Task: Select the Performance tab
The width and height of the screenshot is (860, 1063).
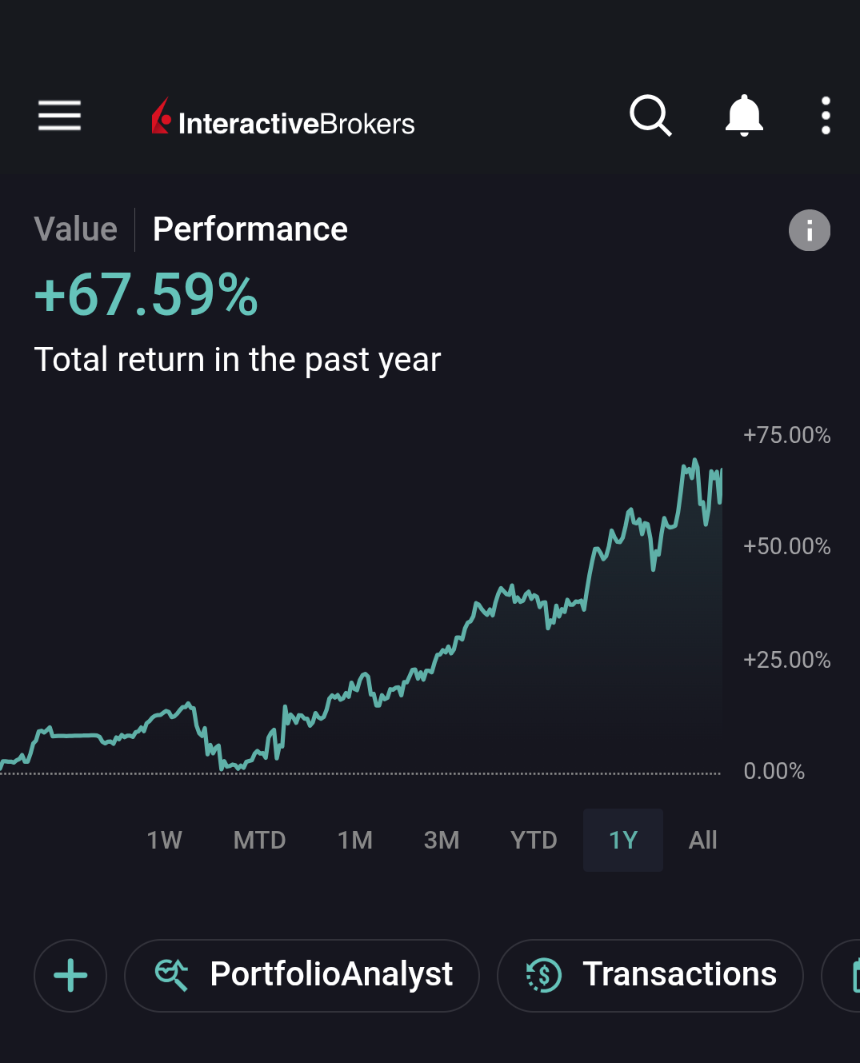Action: point(250,229)
